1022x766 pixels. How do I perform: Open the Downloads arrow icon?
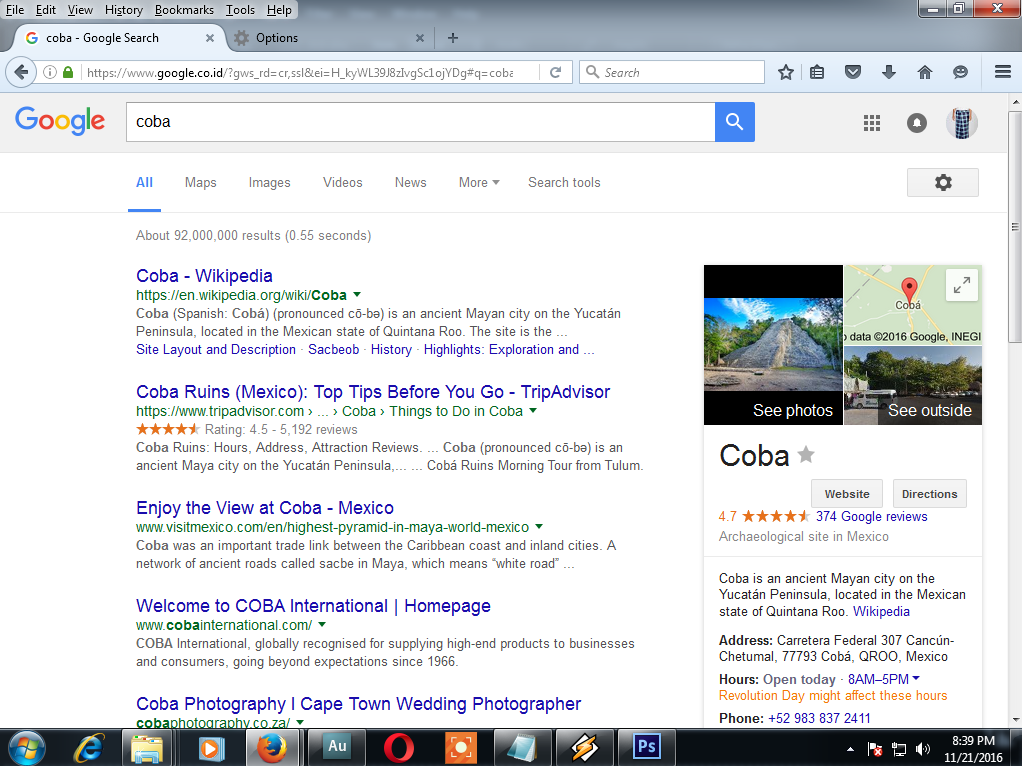pyautogui.click(x=888, y=72)
